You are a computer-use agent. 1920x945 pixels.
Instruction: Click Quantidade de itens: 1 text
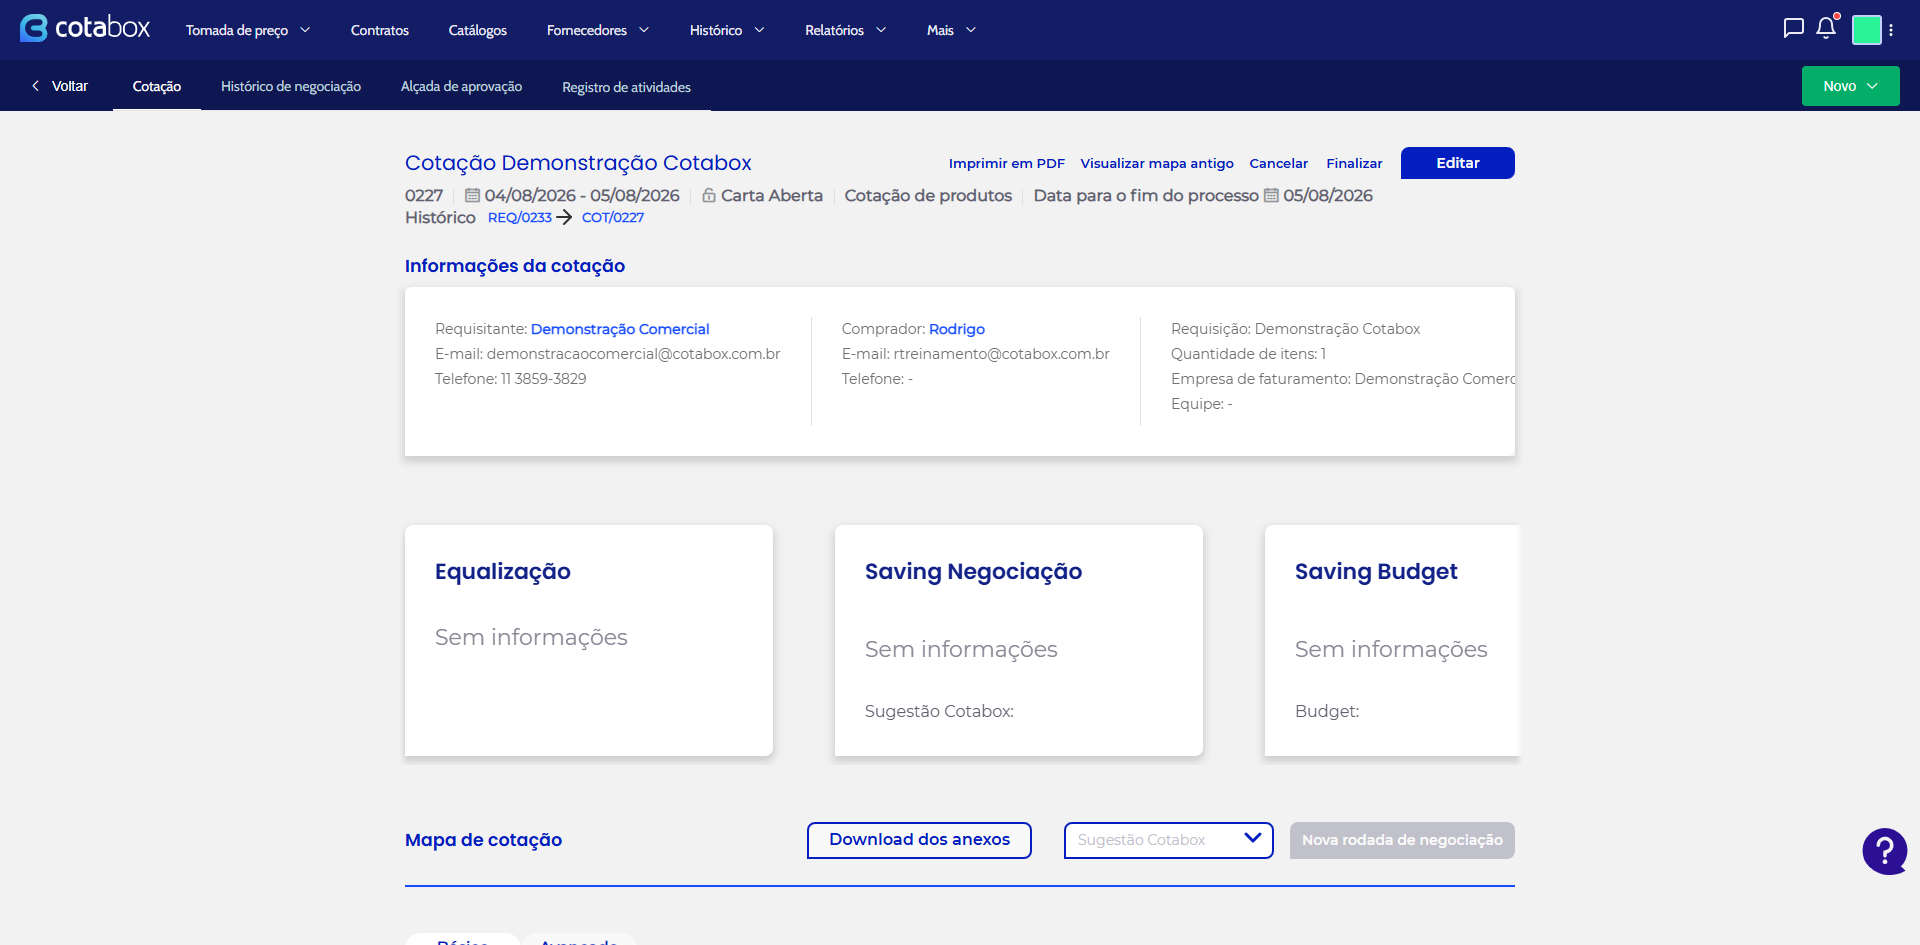pos(1248,354)
